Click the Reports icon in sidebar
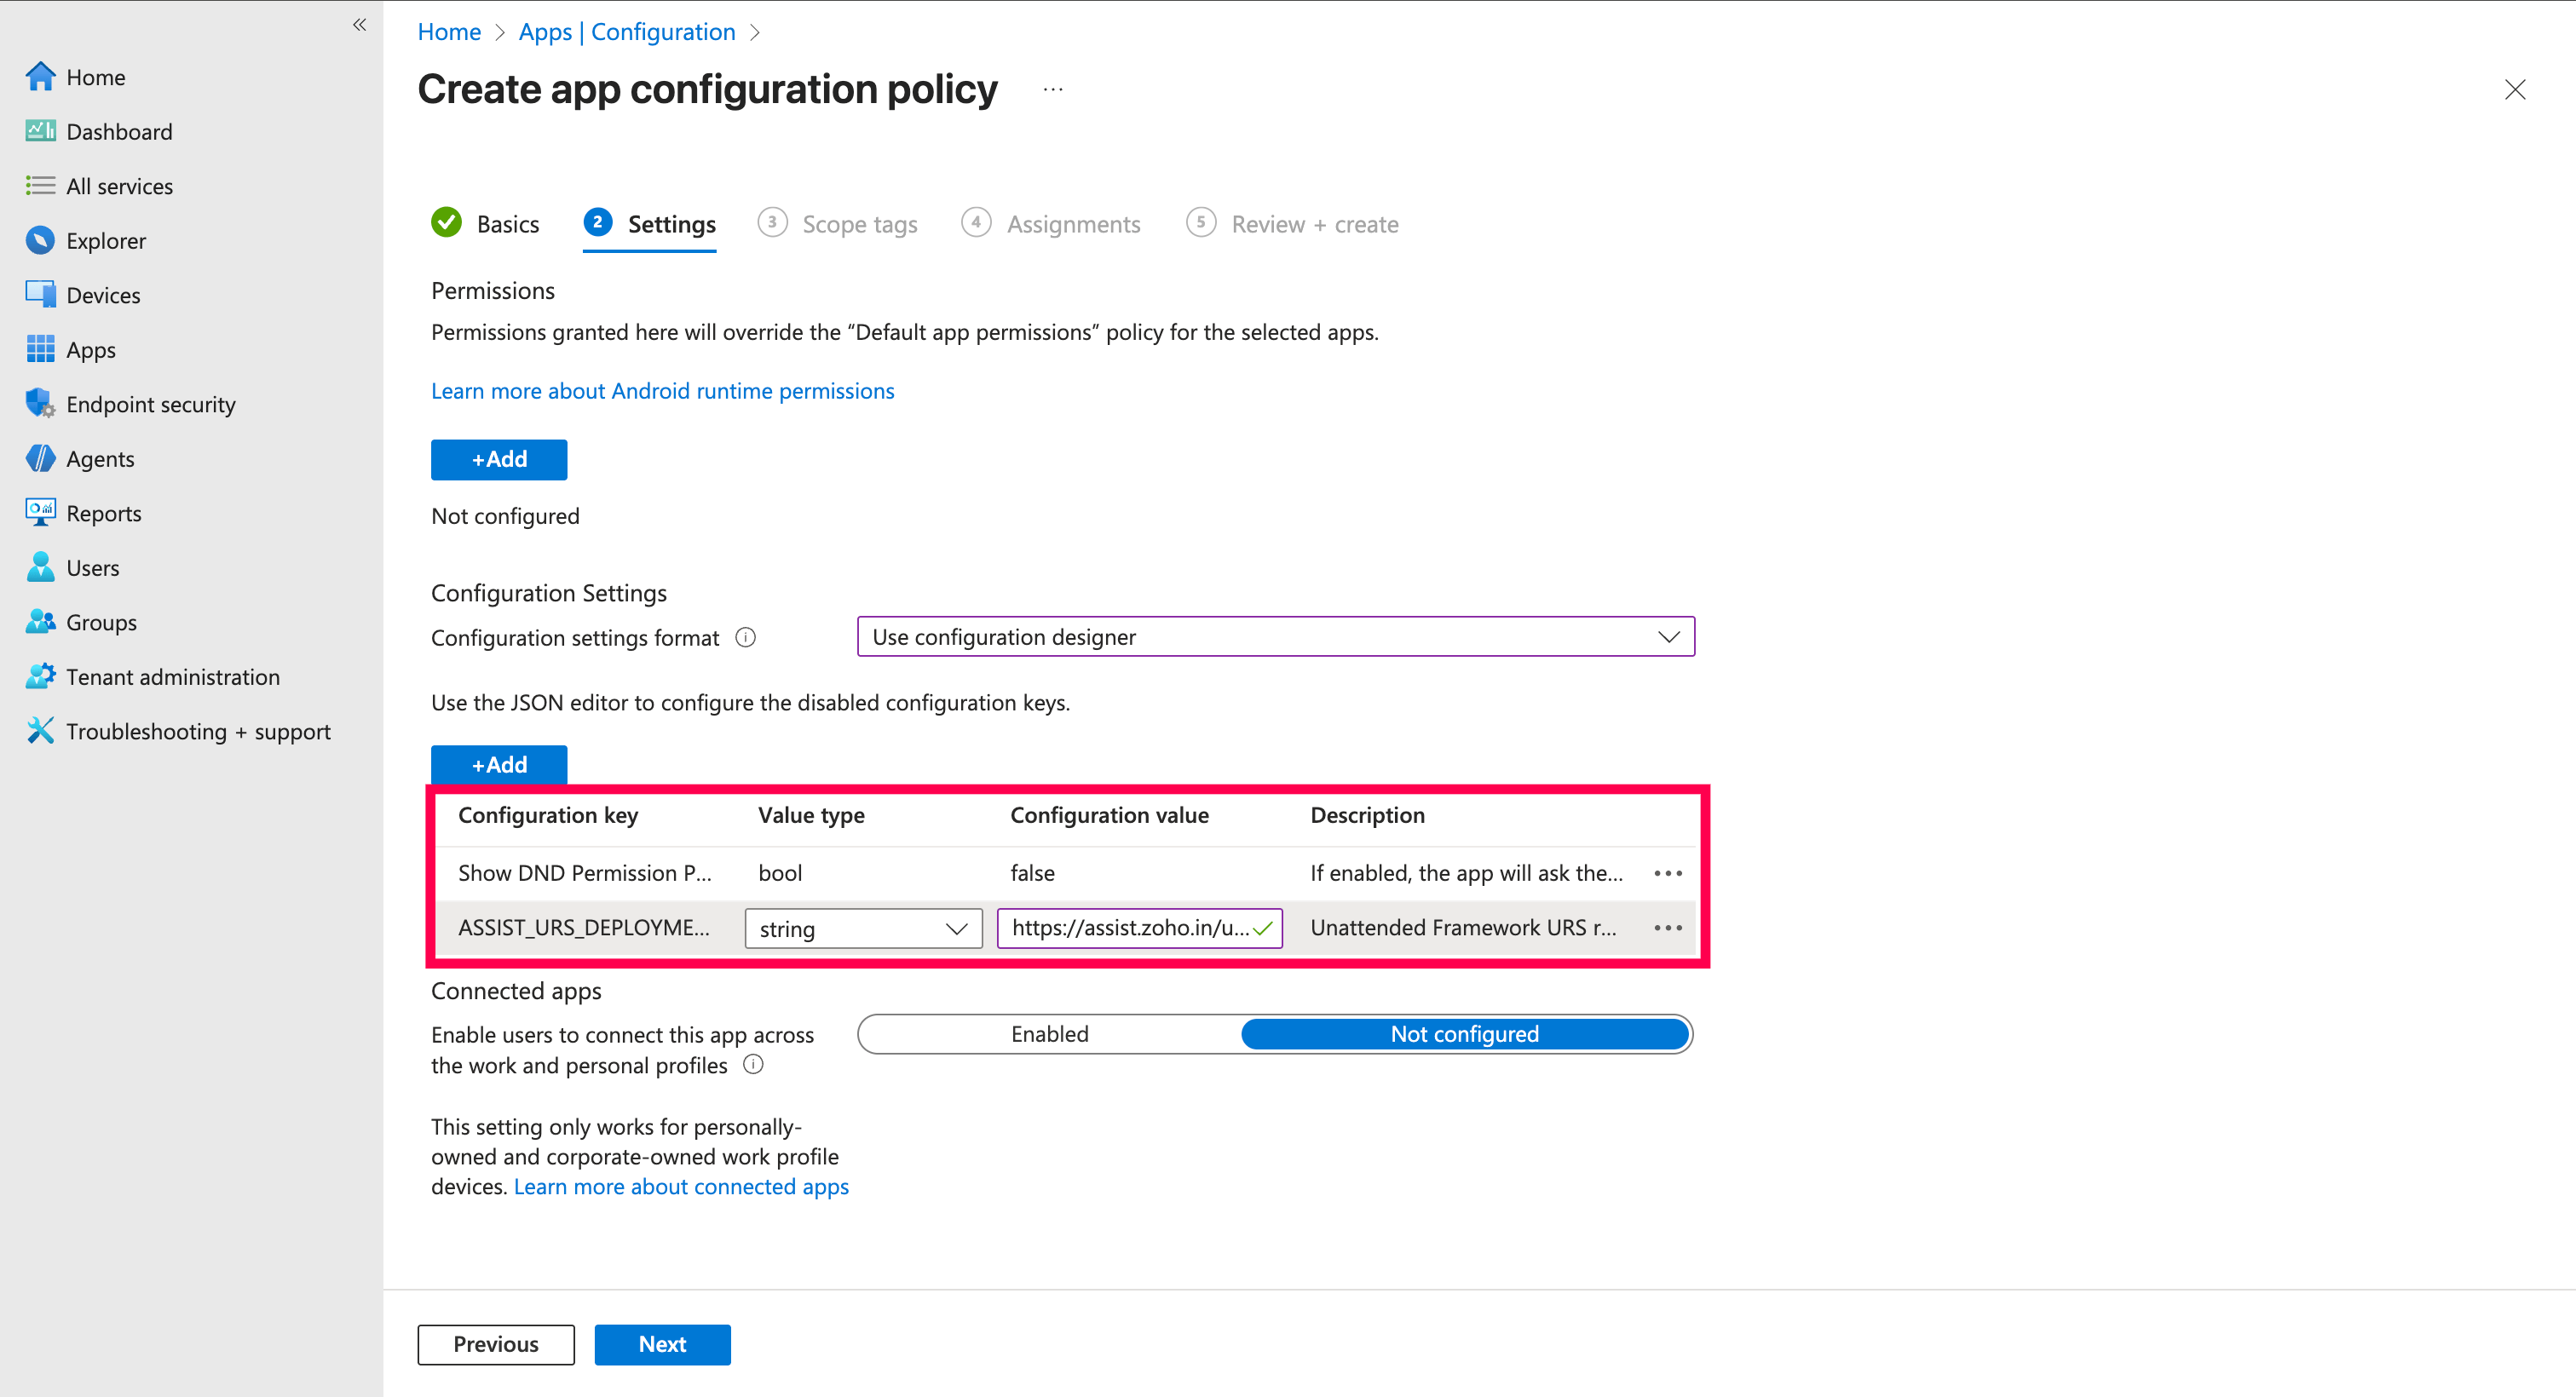The height and width of the screenshot is (1397, 2576). click(x=40, y=513)
